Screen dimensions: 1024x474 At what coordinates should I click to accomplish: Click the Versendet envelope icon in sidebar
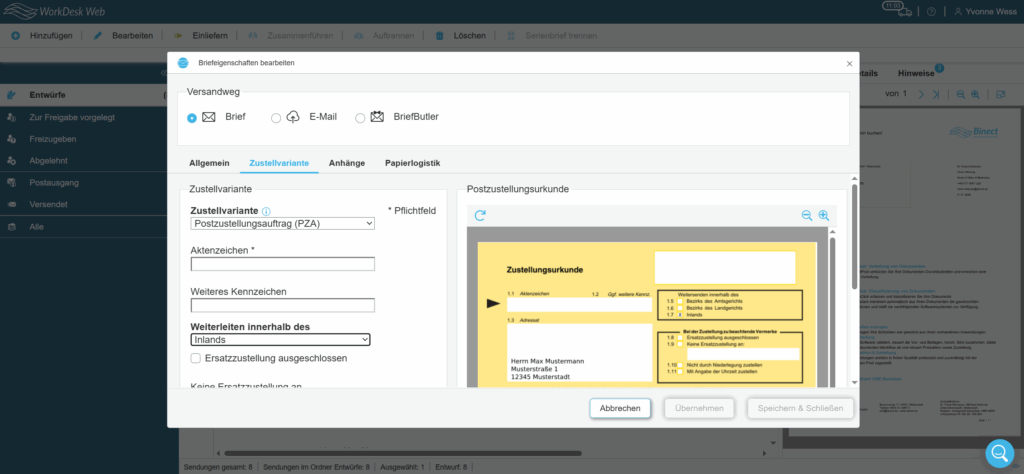click(x=11, y=204)
